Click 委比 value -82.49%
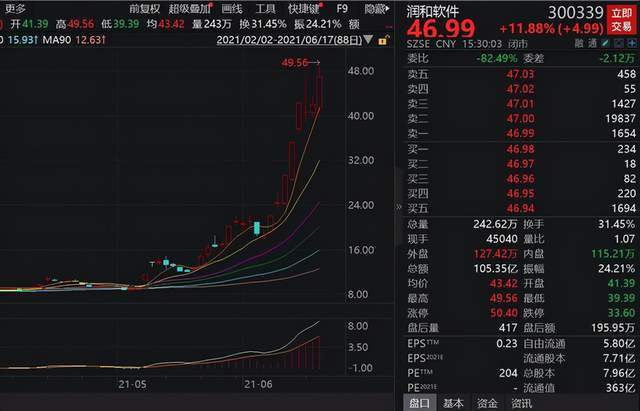 [x=496, y=59]
